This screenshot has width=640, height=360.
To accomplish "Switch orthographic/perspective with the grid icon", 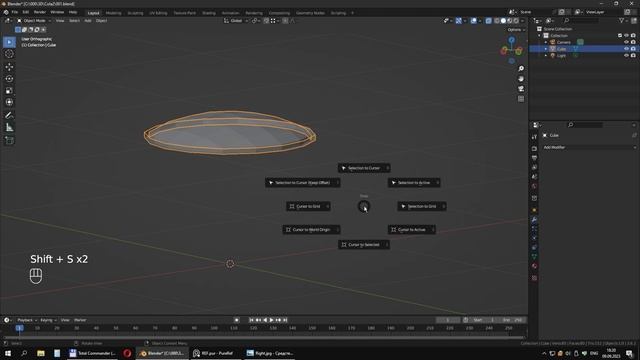I will point(521,99).
